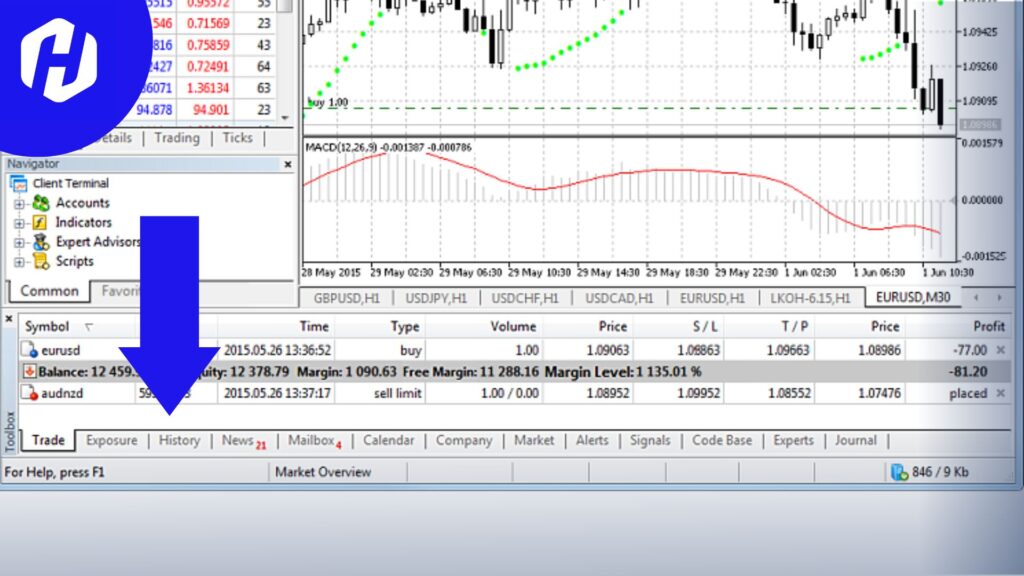Select the Accounts icon in Navigator
The width and height of the screenshot is (1024, 576).
point(42,203)
